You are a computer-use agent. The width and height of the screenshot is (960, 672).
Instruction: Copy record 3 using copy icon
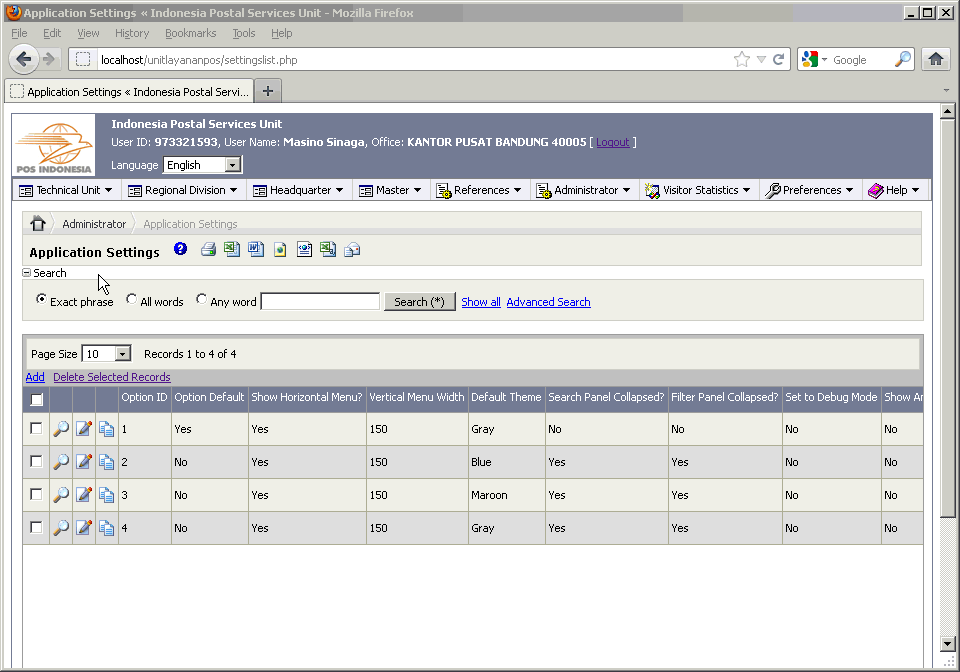[107, 495]
